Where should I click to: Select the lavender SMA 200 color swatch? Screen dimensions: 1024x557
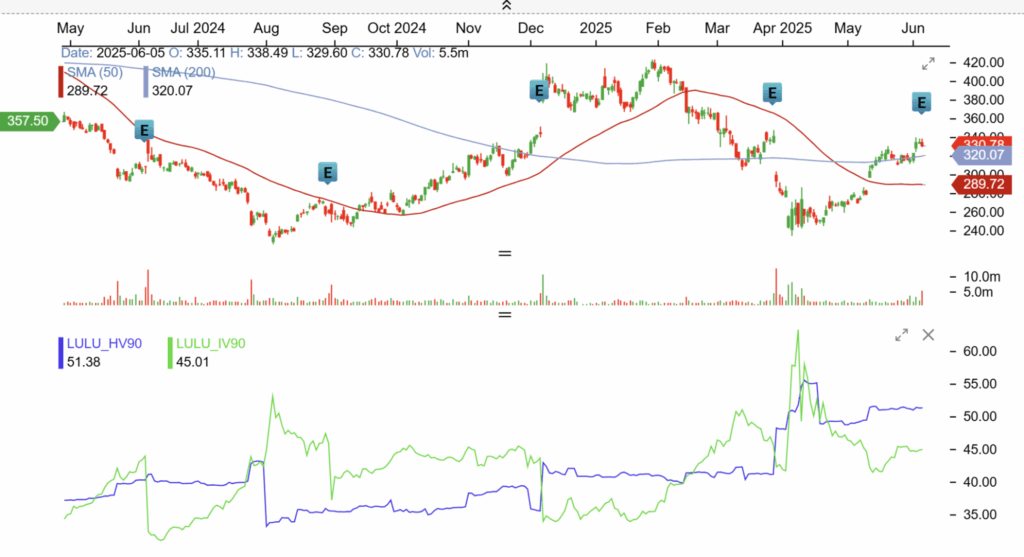pyautogui.click(x=146, y=82)
